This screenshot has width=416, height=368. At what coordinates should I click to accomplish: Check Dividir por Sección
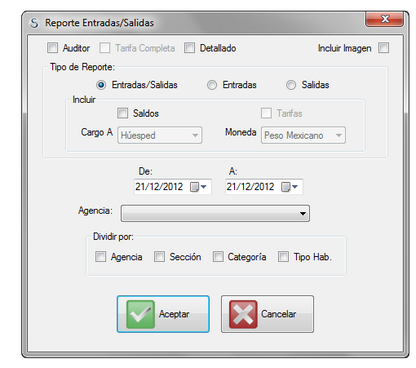coord(159,257)
